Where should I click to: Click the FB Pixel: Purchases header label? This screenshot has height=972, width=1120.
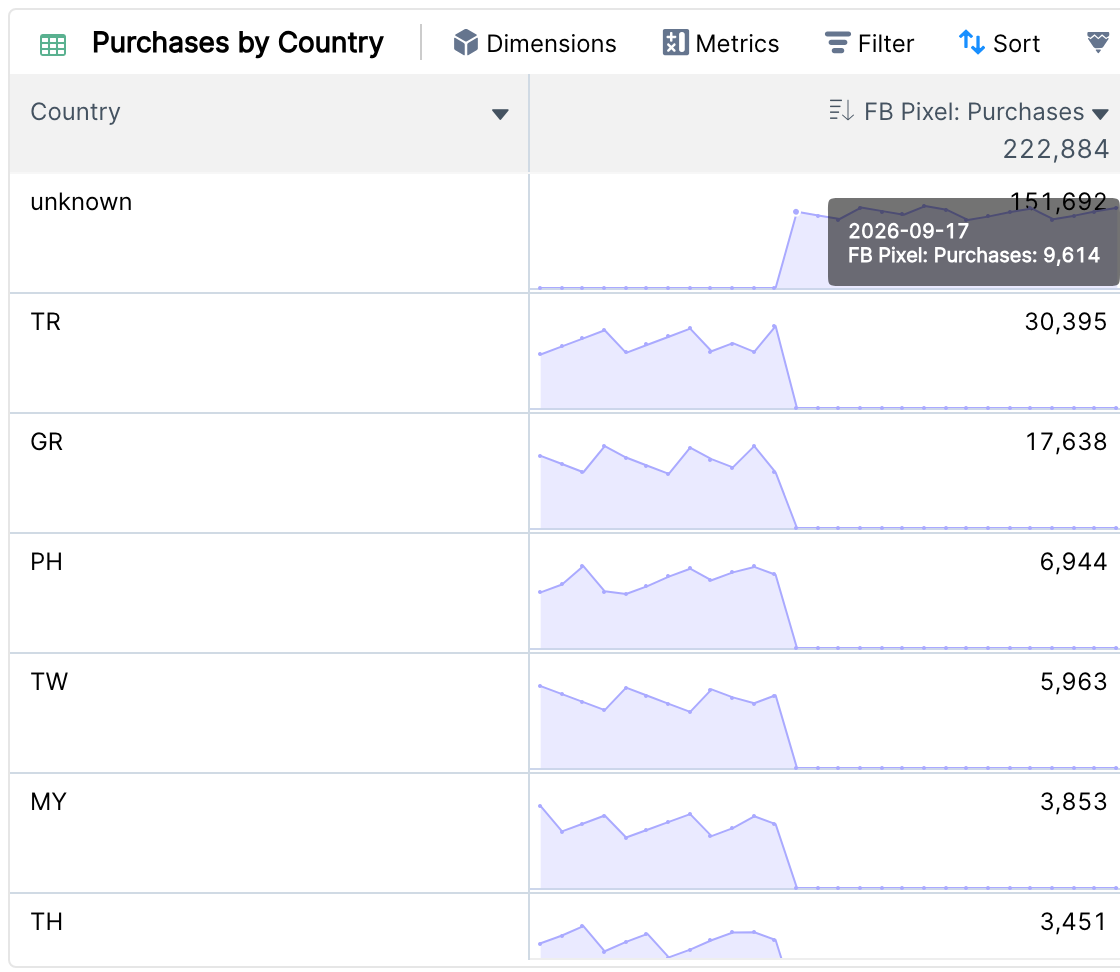[974, 111]
